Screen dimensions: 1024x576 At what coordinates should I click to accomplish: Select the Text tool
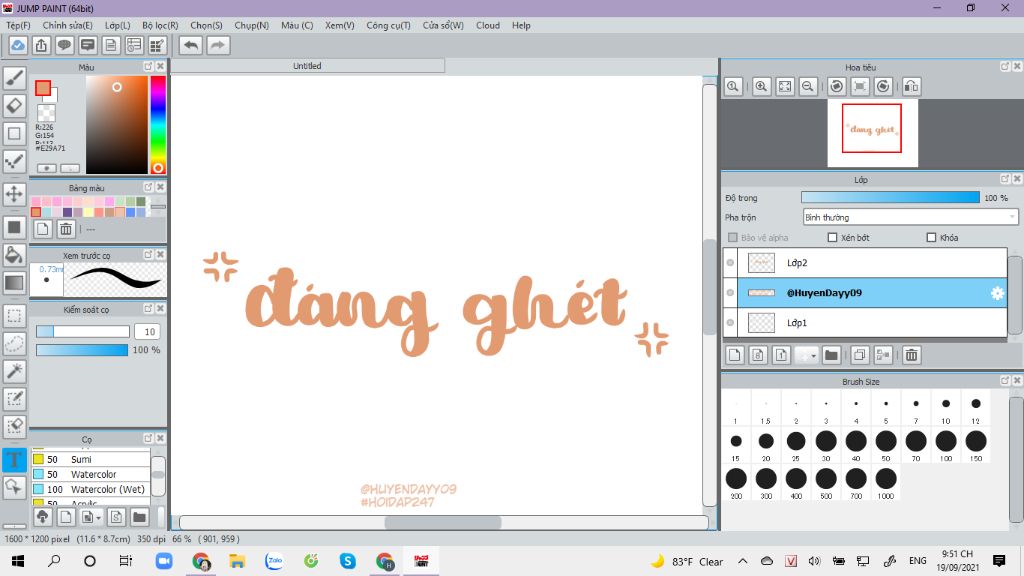14,460
